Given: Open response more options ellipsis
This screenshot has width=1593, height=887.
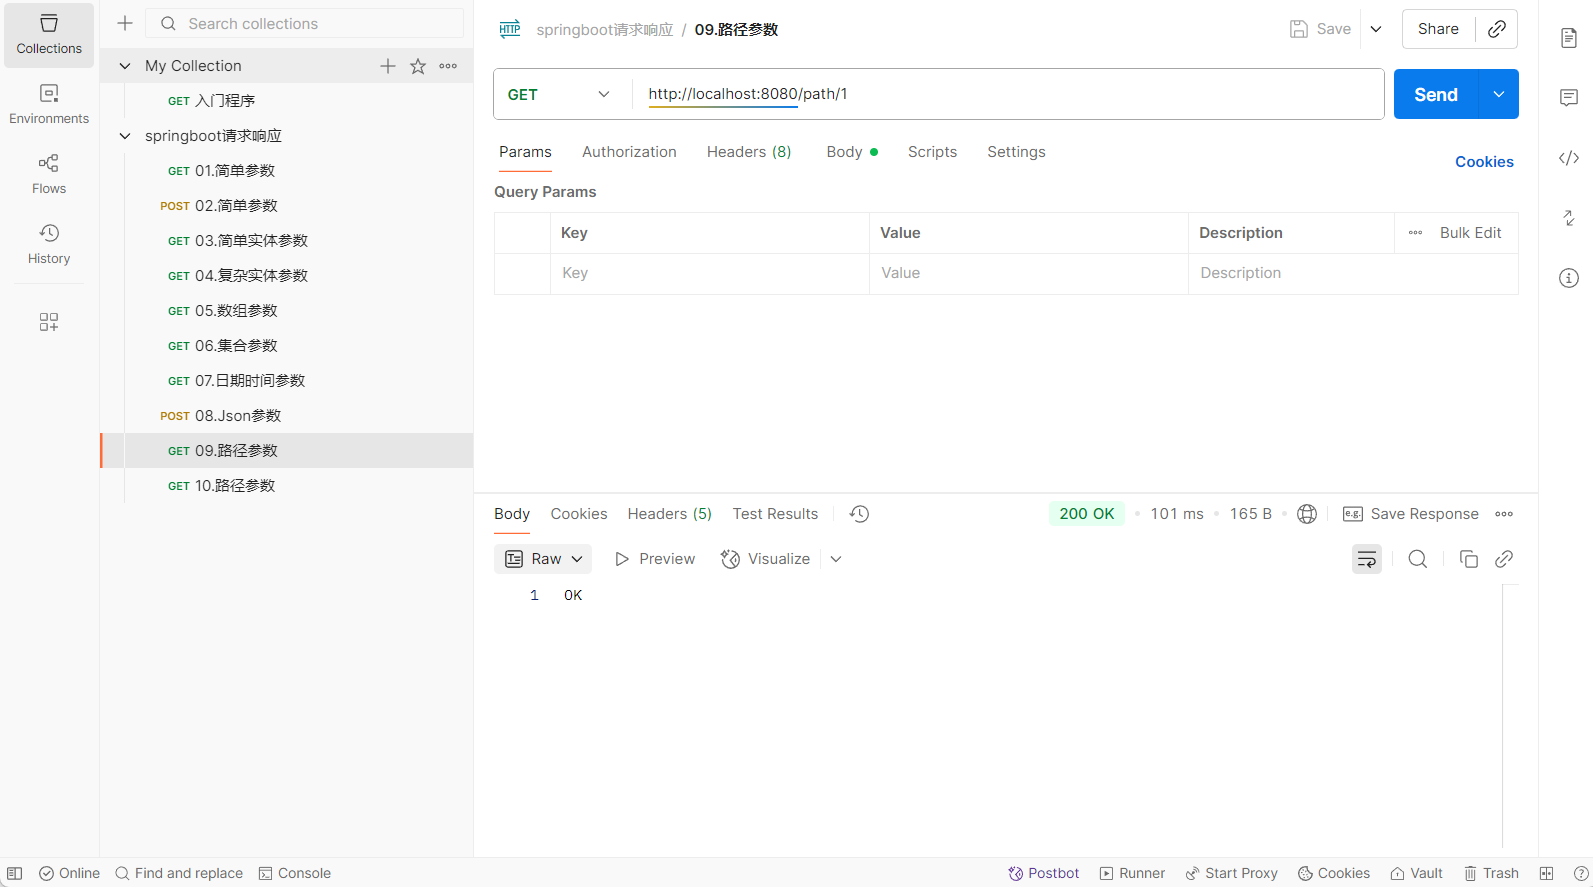Looking at the screenshot, I should (x=1504, y=514).
